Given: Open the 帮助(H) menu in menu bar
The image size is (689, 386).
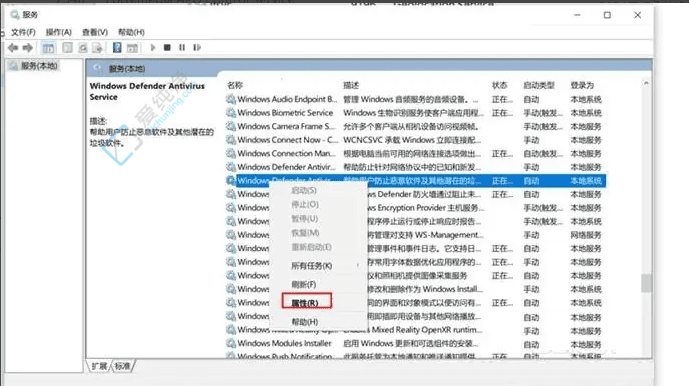Looking at the screenshot, I should point(131,32).
